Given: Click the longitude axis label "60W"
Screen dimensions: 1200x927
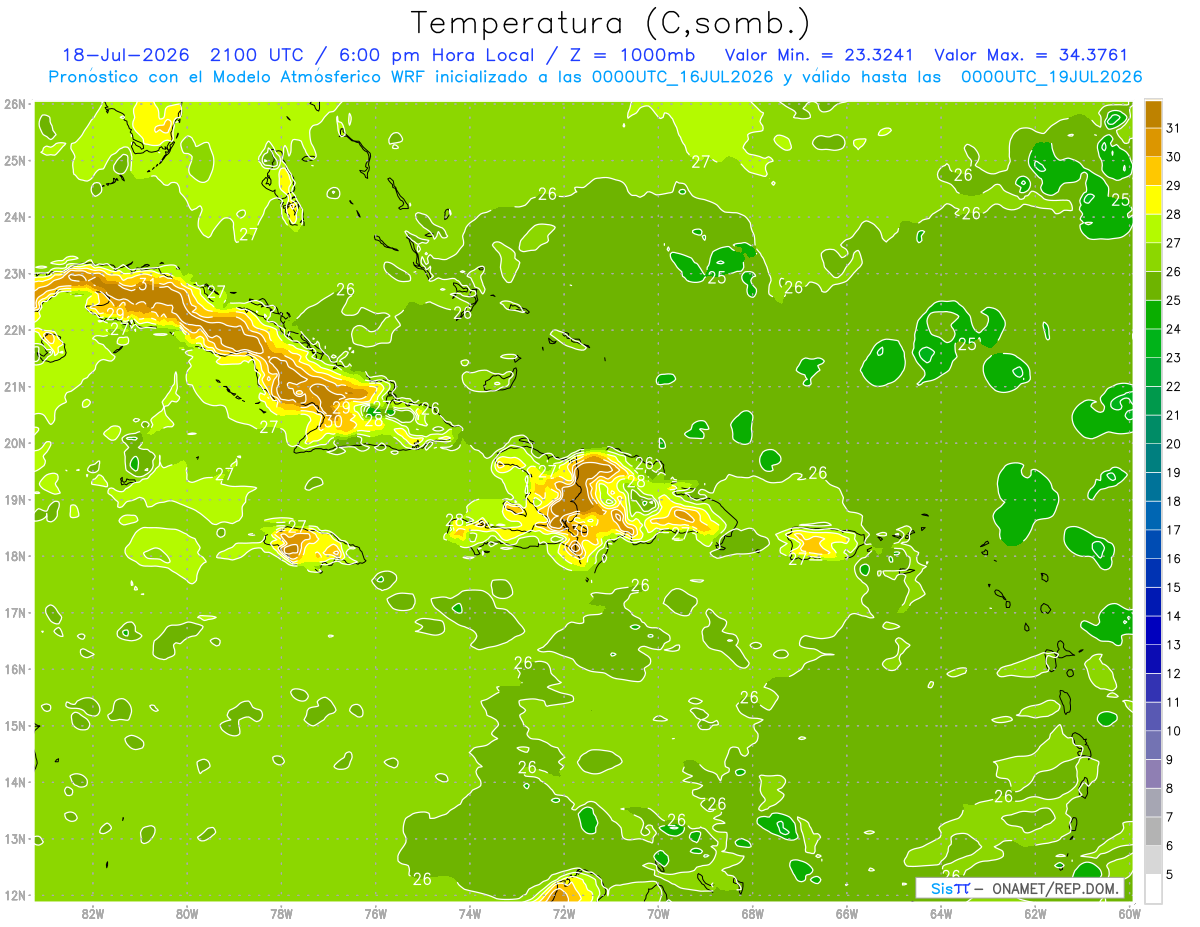Looking at the screenshot, I should pyautogui.click(x=1129, y=913).
